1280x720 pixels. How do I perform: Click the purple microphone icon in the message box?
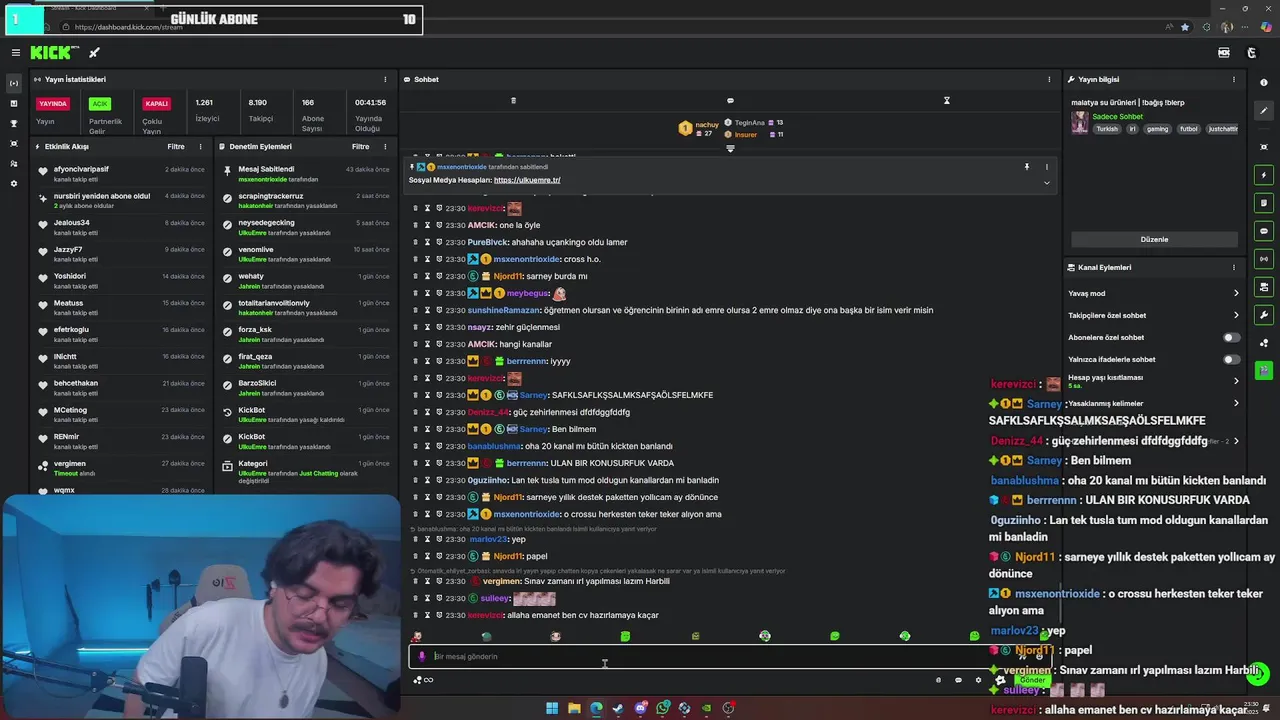[422, 657]
